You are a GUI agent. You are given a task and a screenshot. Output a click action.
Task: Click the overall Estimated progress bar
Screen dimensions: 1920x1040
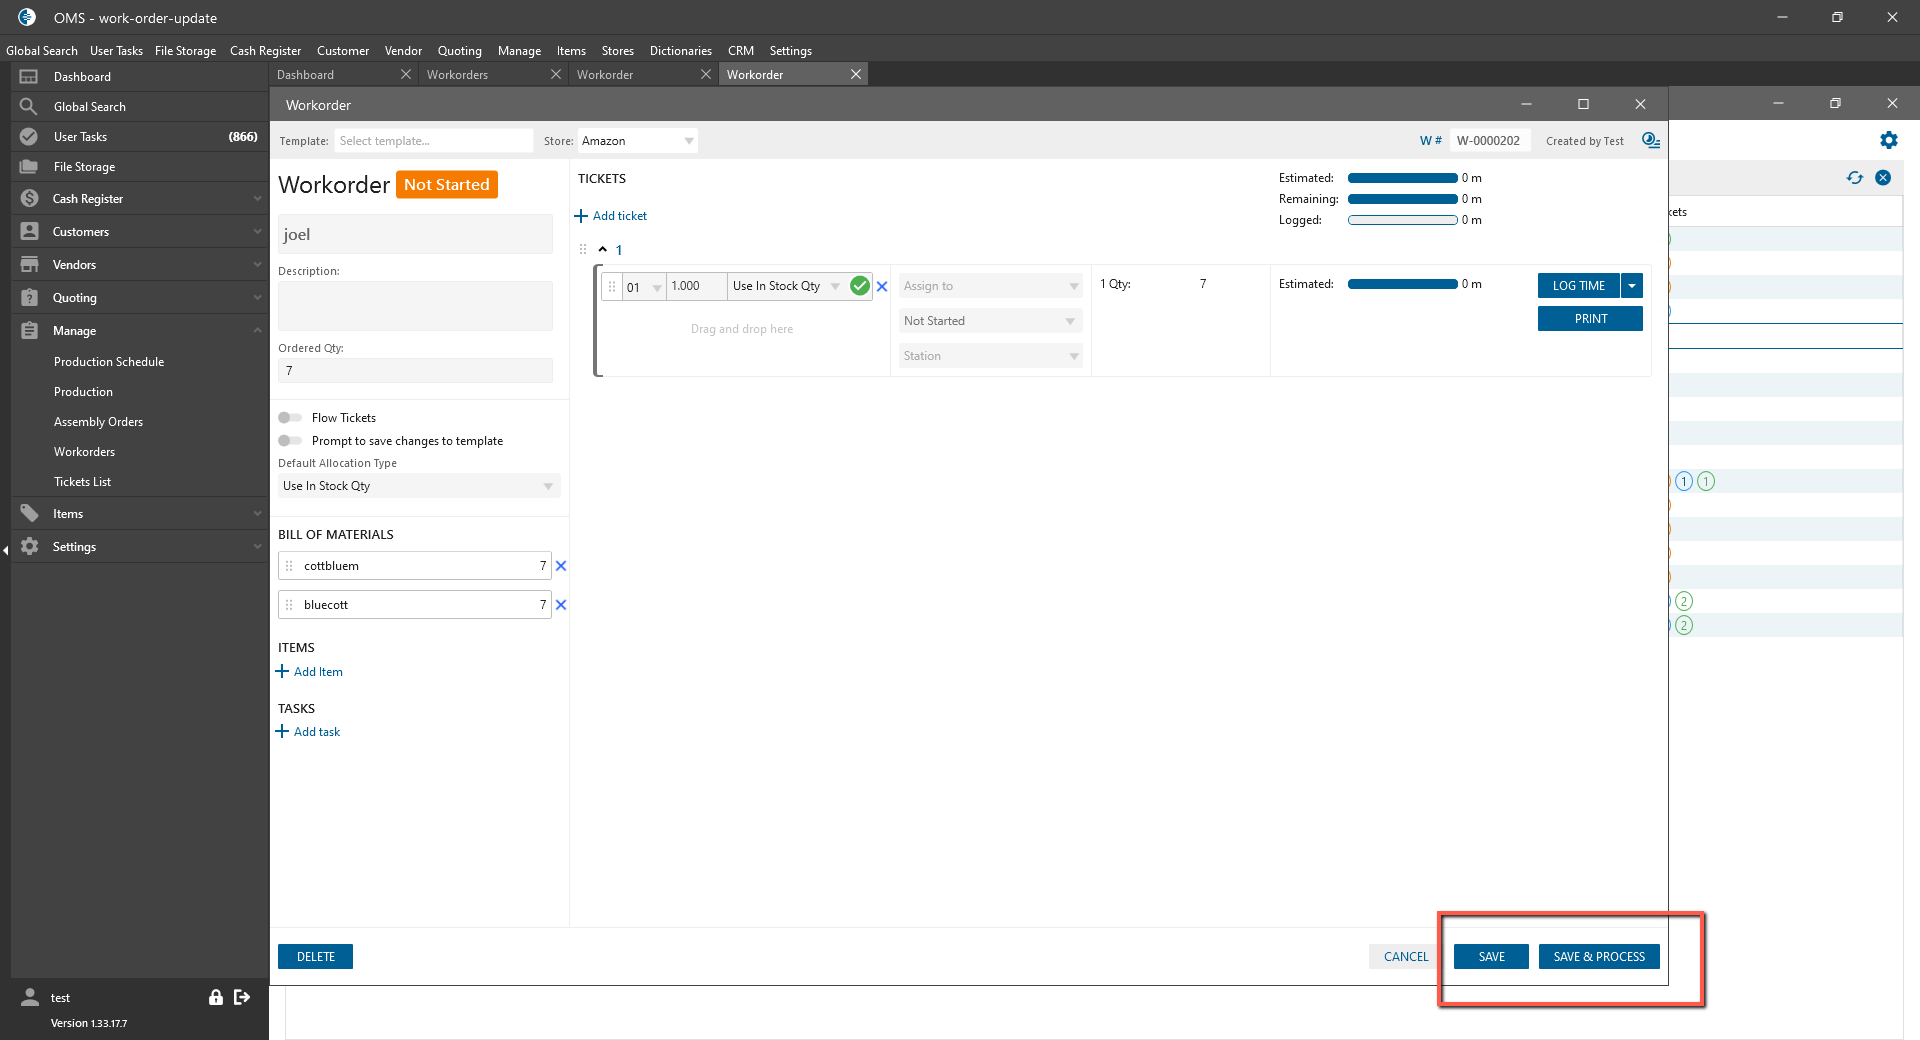point(1402,178)
